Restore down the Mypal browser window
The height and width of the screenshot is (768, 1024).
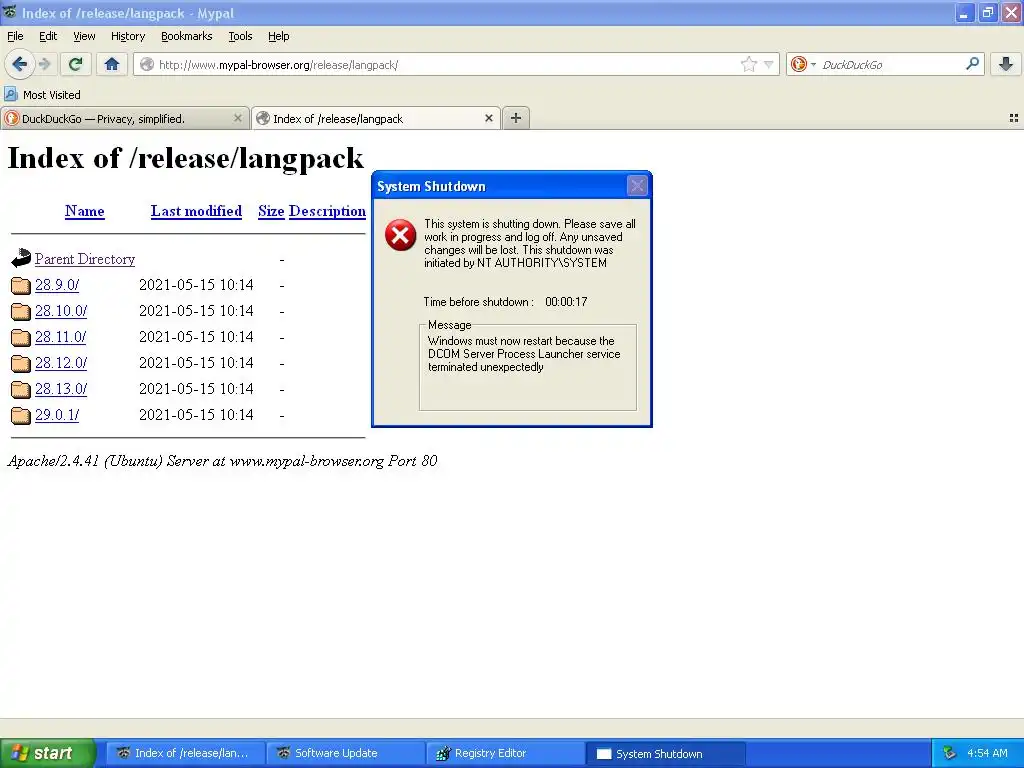(x=988, y=12)
